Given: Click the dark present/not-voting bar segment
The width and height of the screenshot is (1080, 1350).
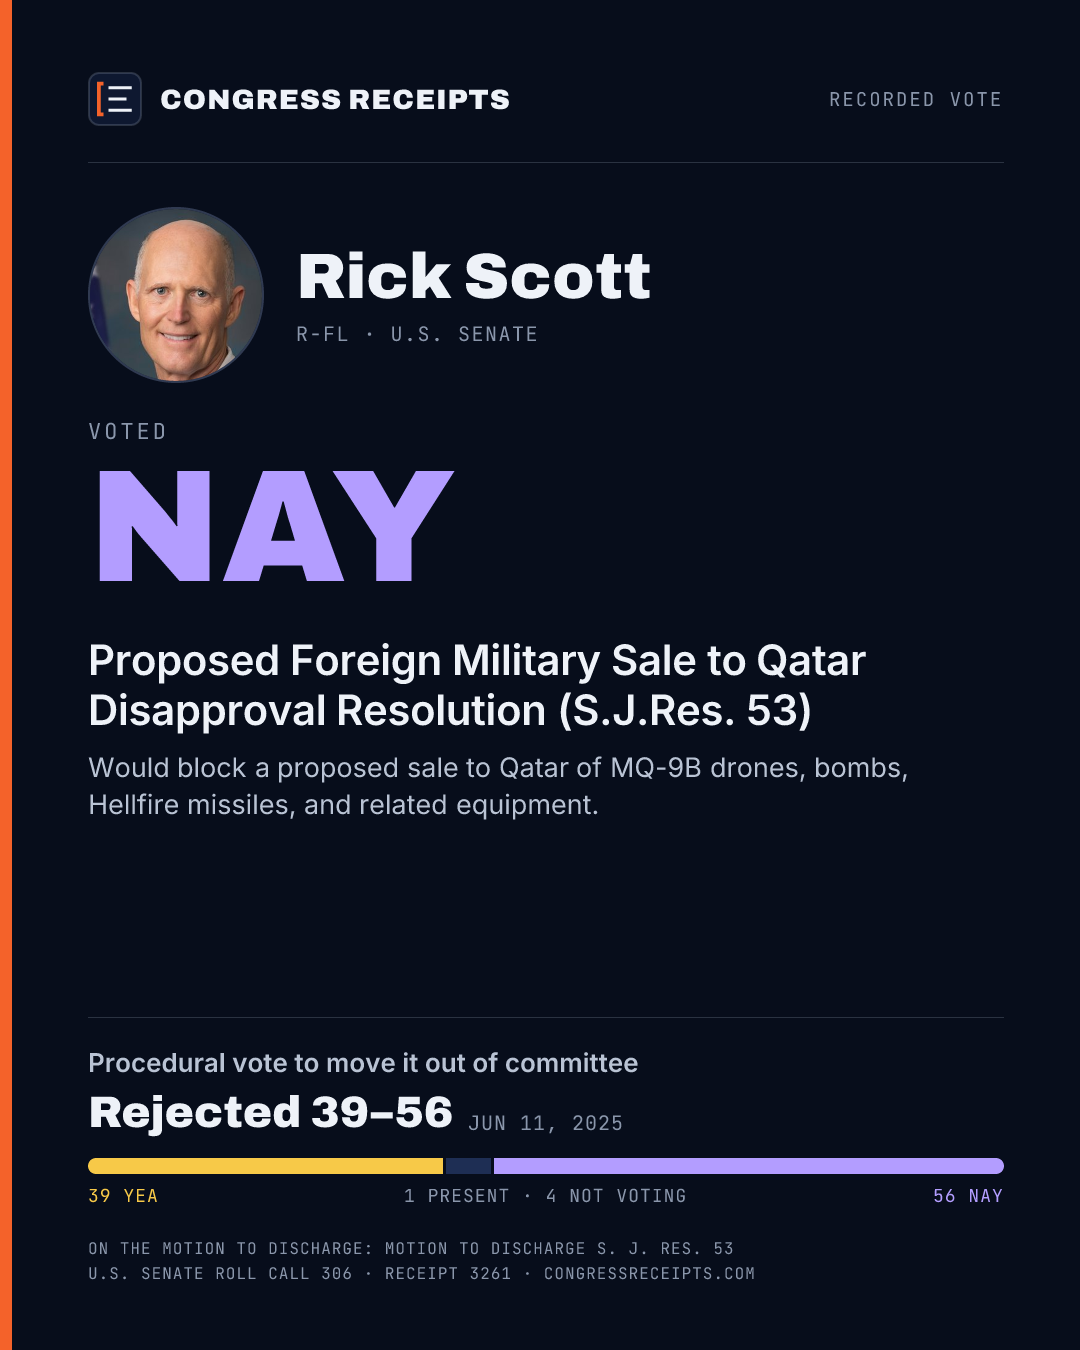Looking at the screenshot, I should tap(468, 1166).
